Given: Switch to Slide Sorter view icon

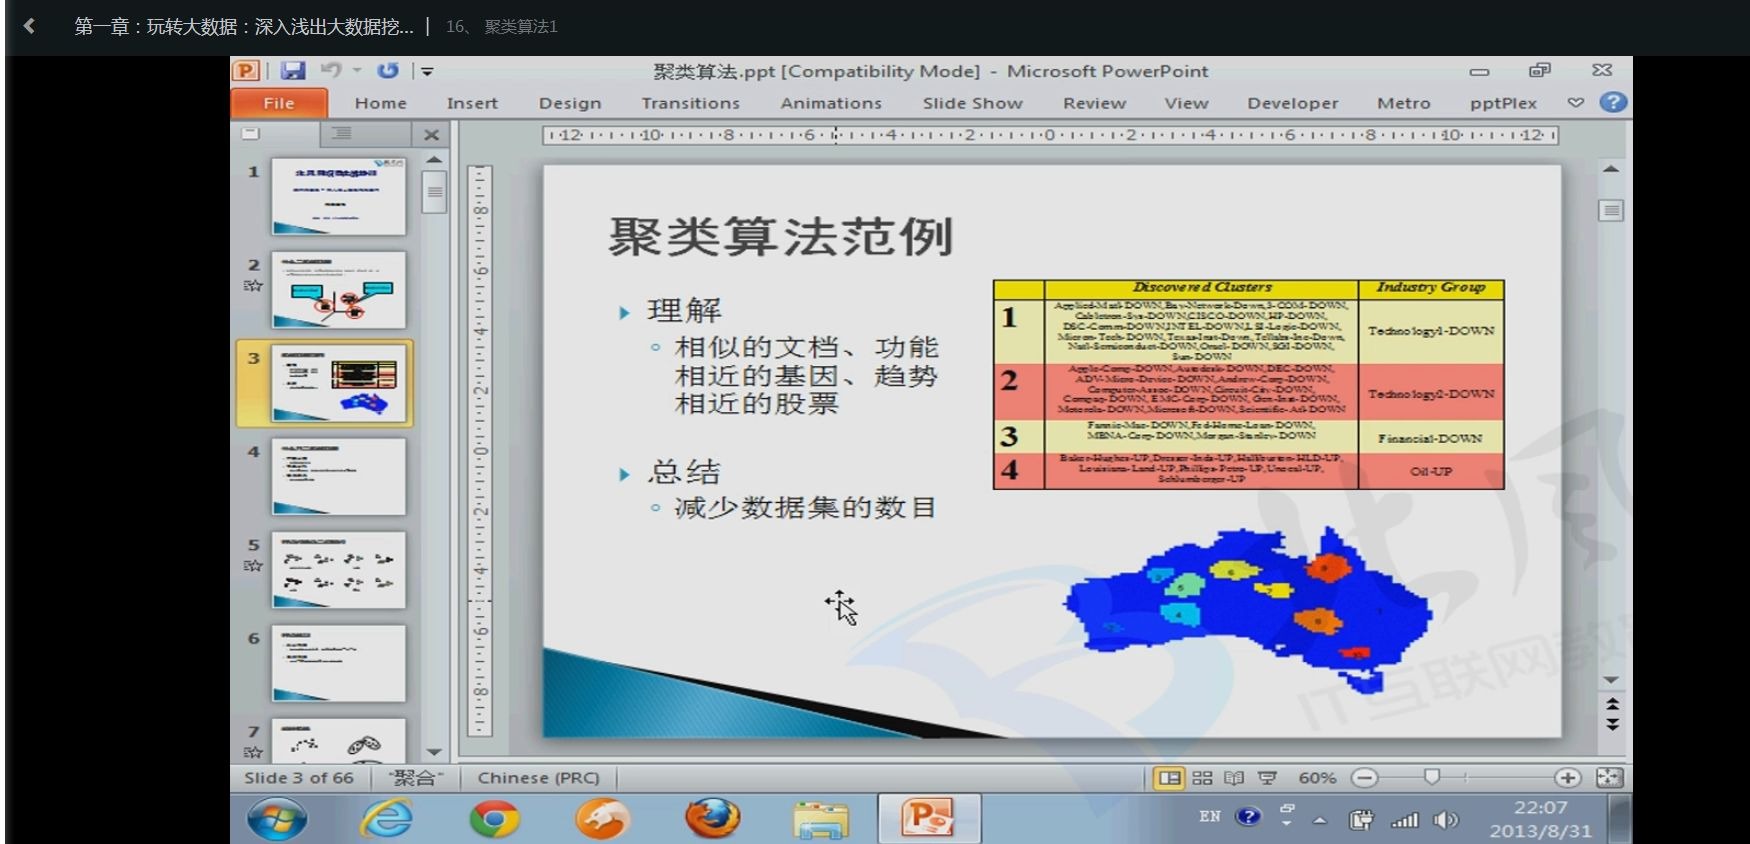Looking at the screenshot, I should (1202, 778).
